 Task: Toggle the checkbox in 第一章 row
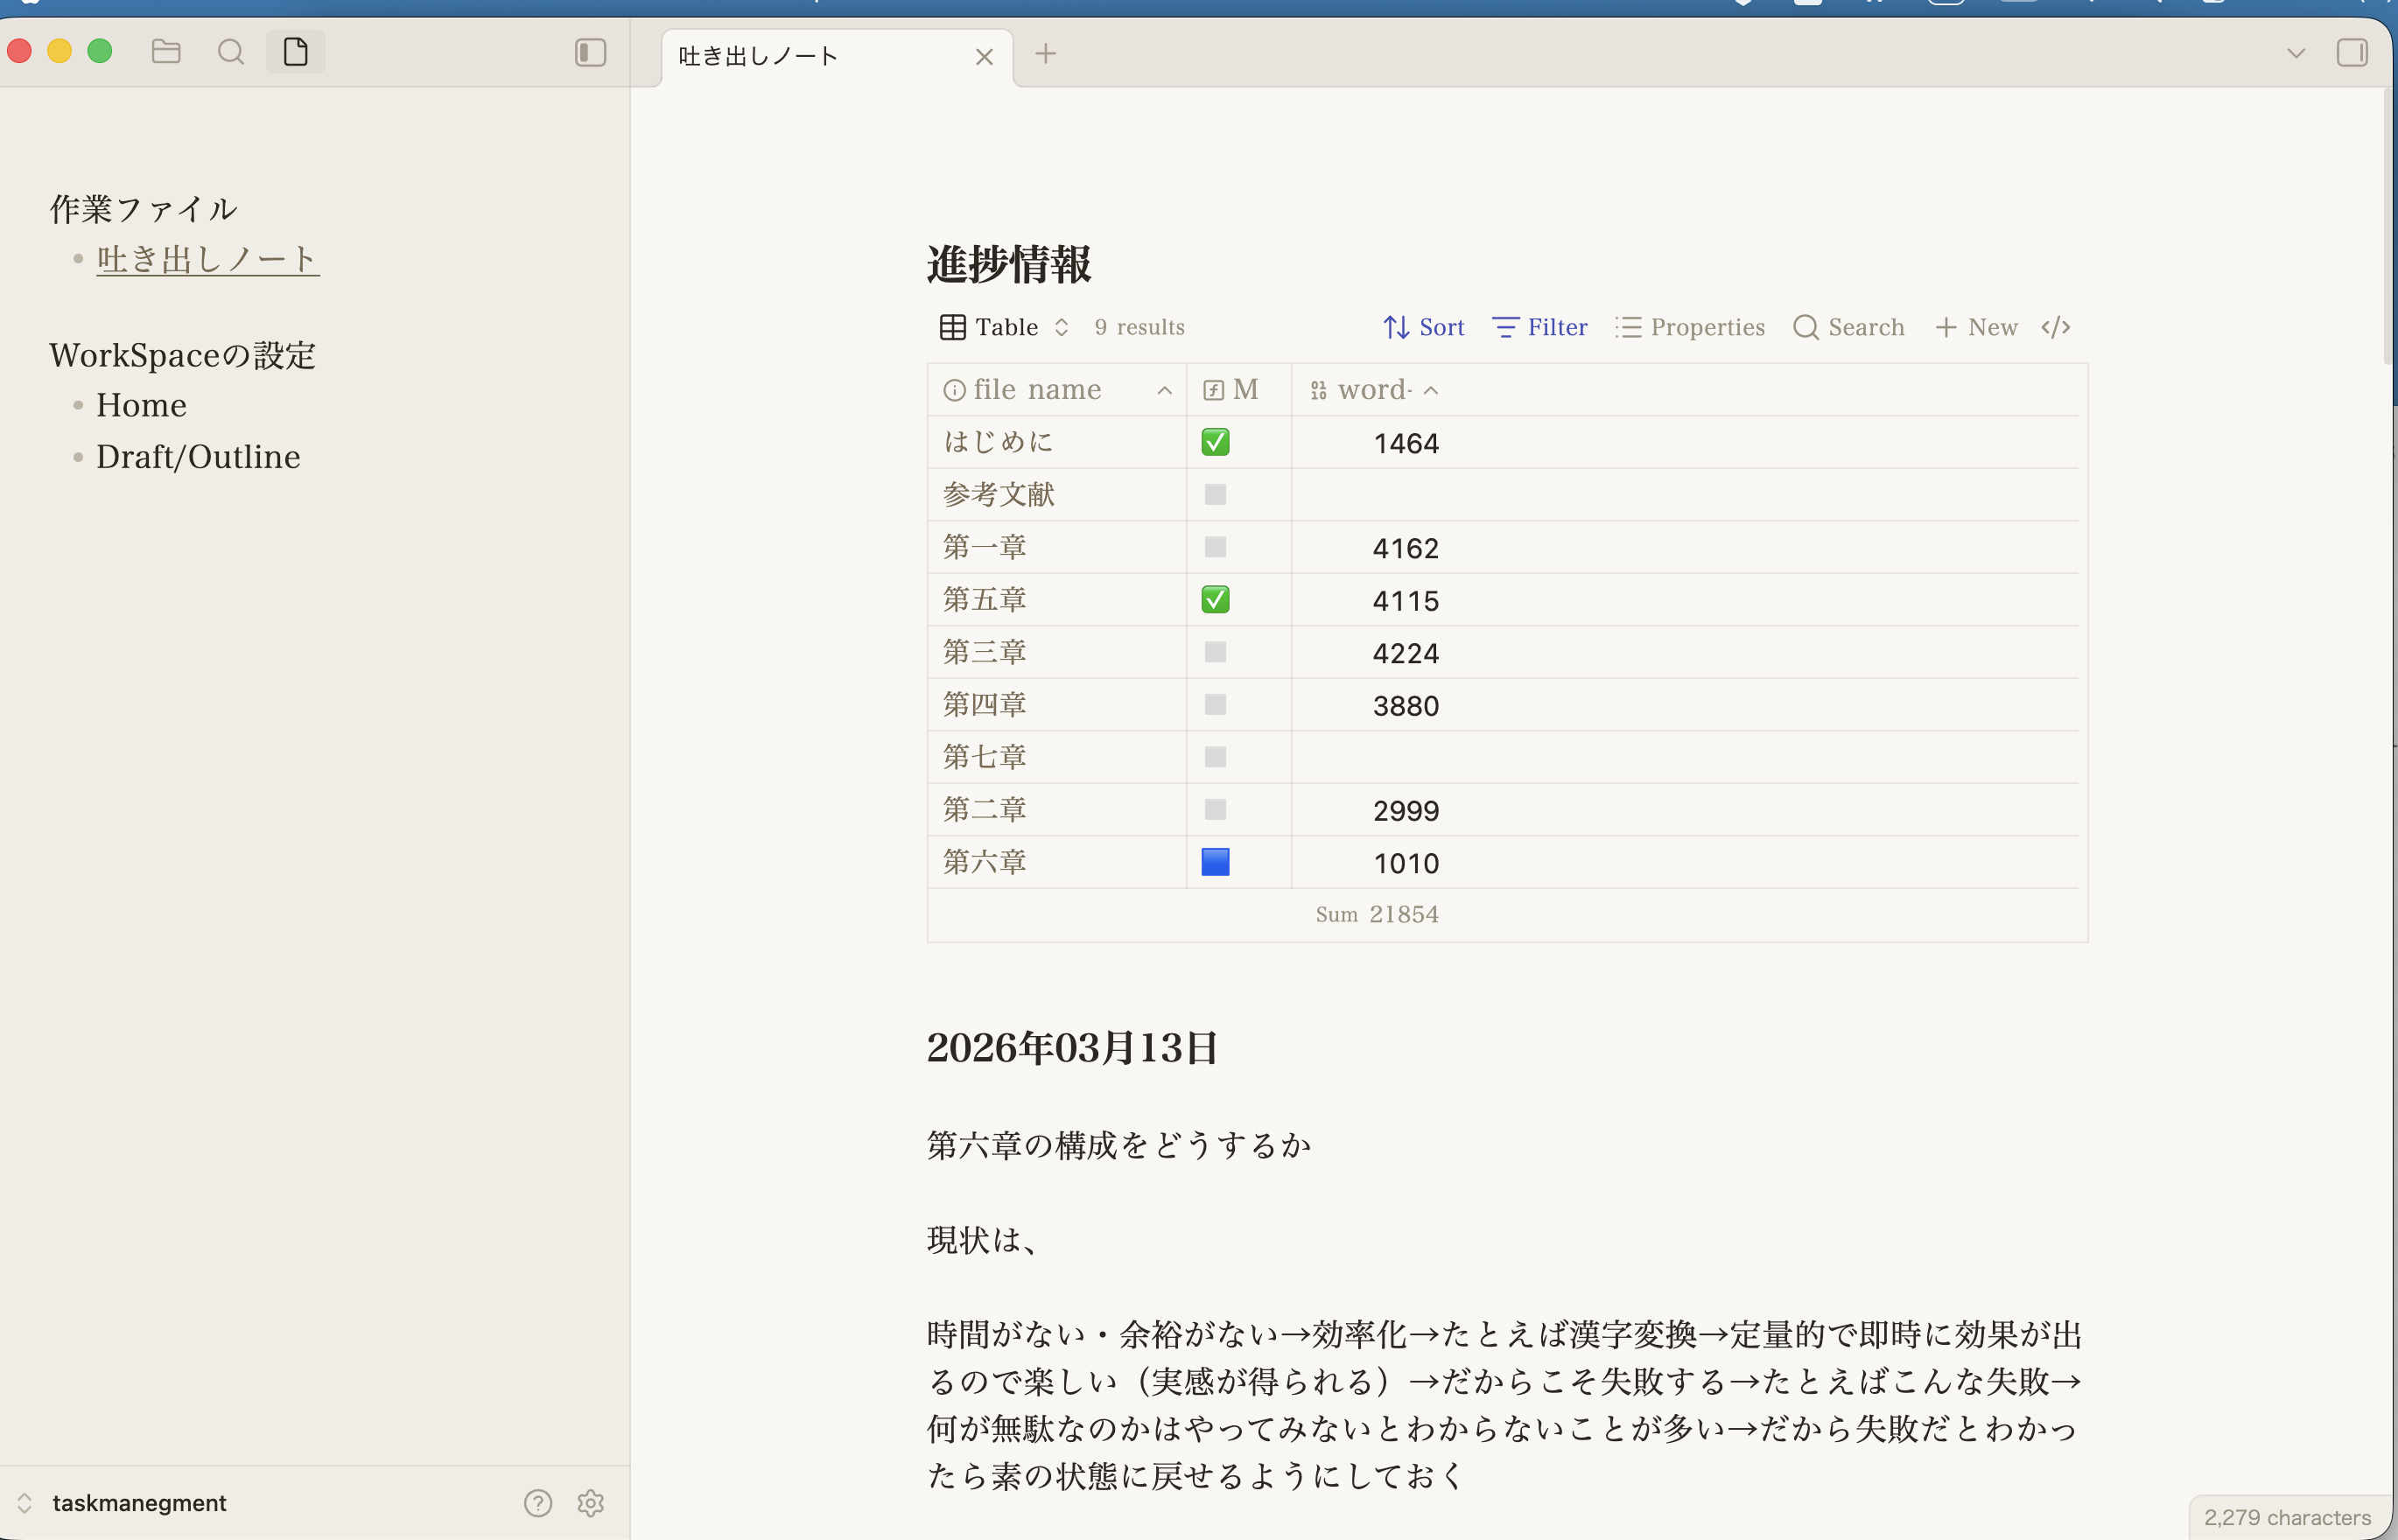[1215, 547]
